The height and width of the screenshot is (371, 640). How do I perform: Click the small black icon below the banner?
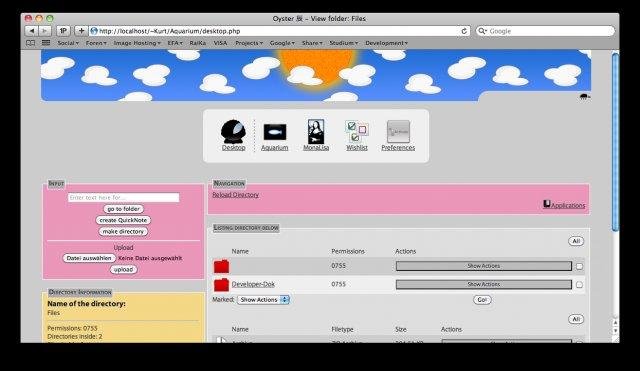(x=584, y=97)
